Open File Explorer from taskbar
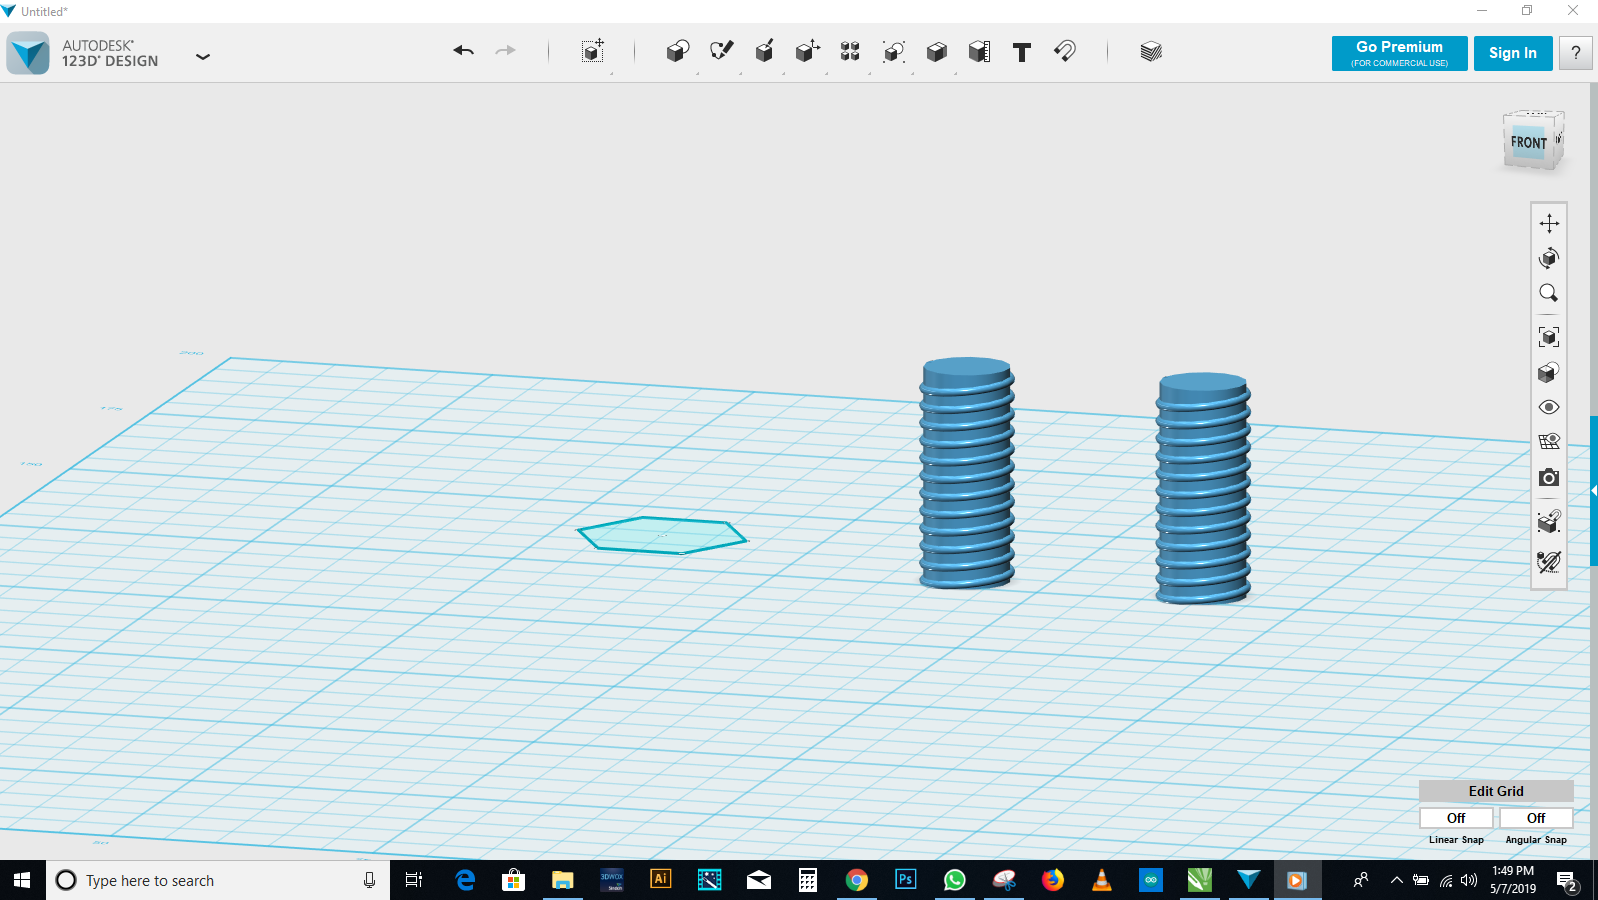This screenshot has width=1598, height=900. (562, 880)
